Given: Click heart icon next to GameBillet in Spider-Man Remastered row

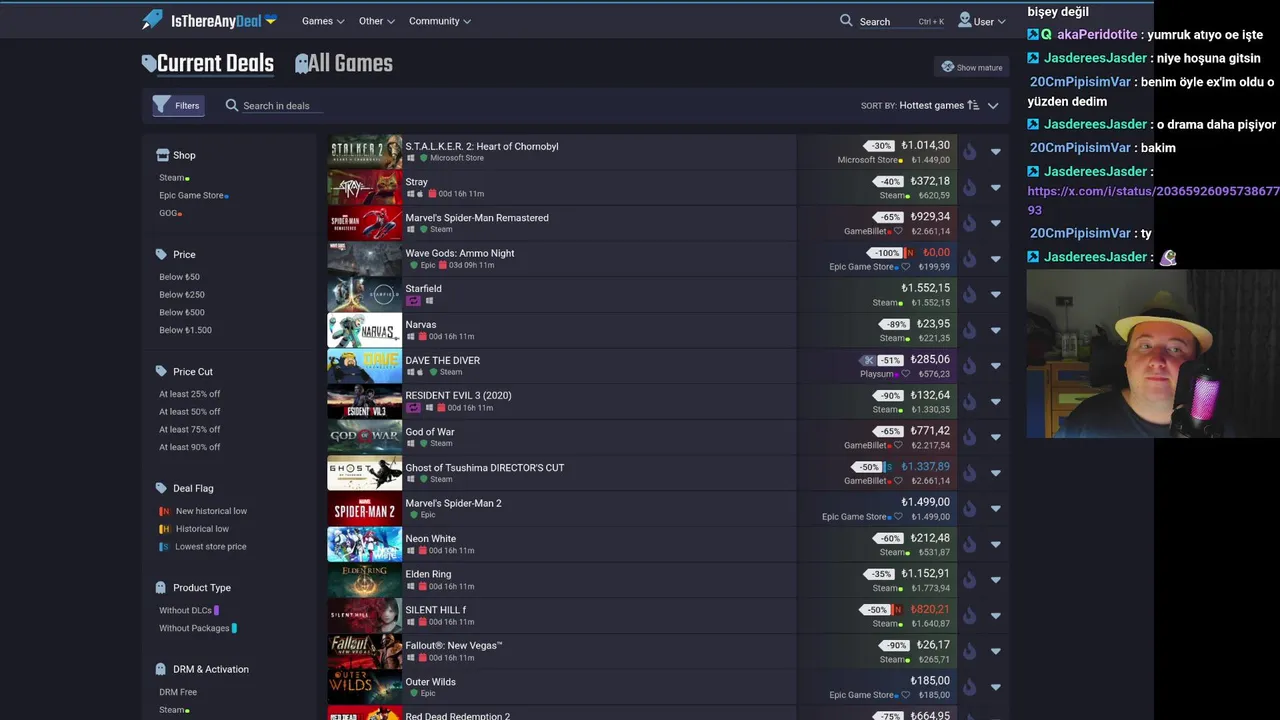Looking at the screenshot, I should point(897,231).
